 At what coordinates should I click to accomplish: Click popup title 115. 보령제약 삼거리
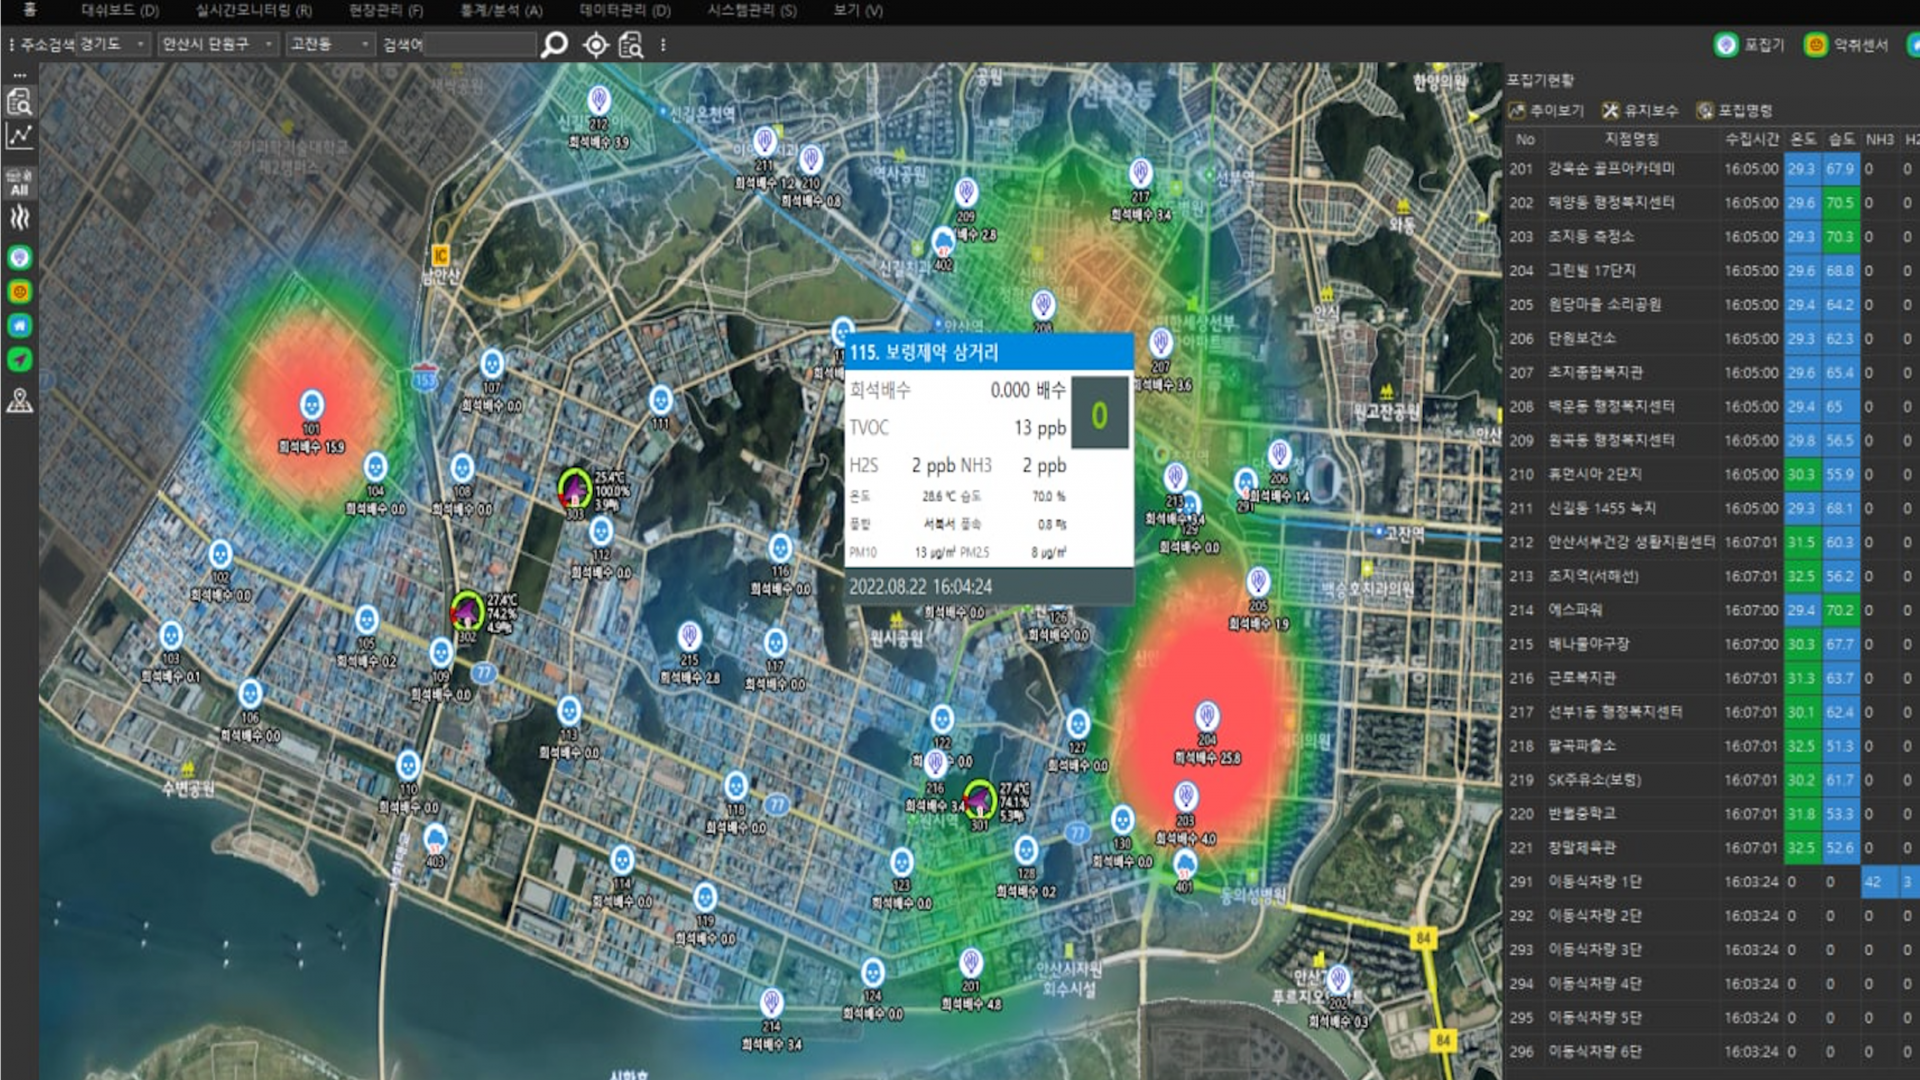pyautogui.click(x=924, y=352)
